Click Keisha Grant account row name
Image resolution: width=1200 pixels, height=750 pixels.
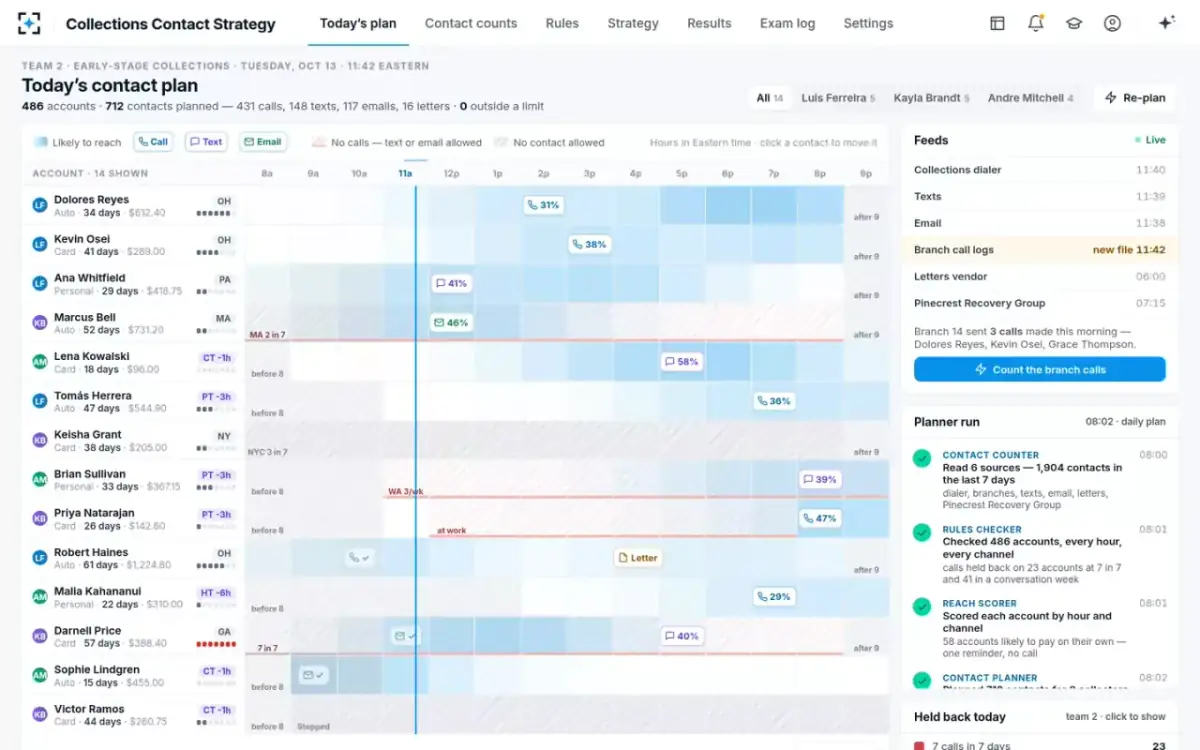[x=88, y=435]
